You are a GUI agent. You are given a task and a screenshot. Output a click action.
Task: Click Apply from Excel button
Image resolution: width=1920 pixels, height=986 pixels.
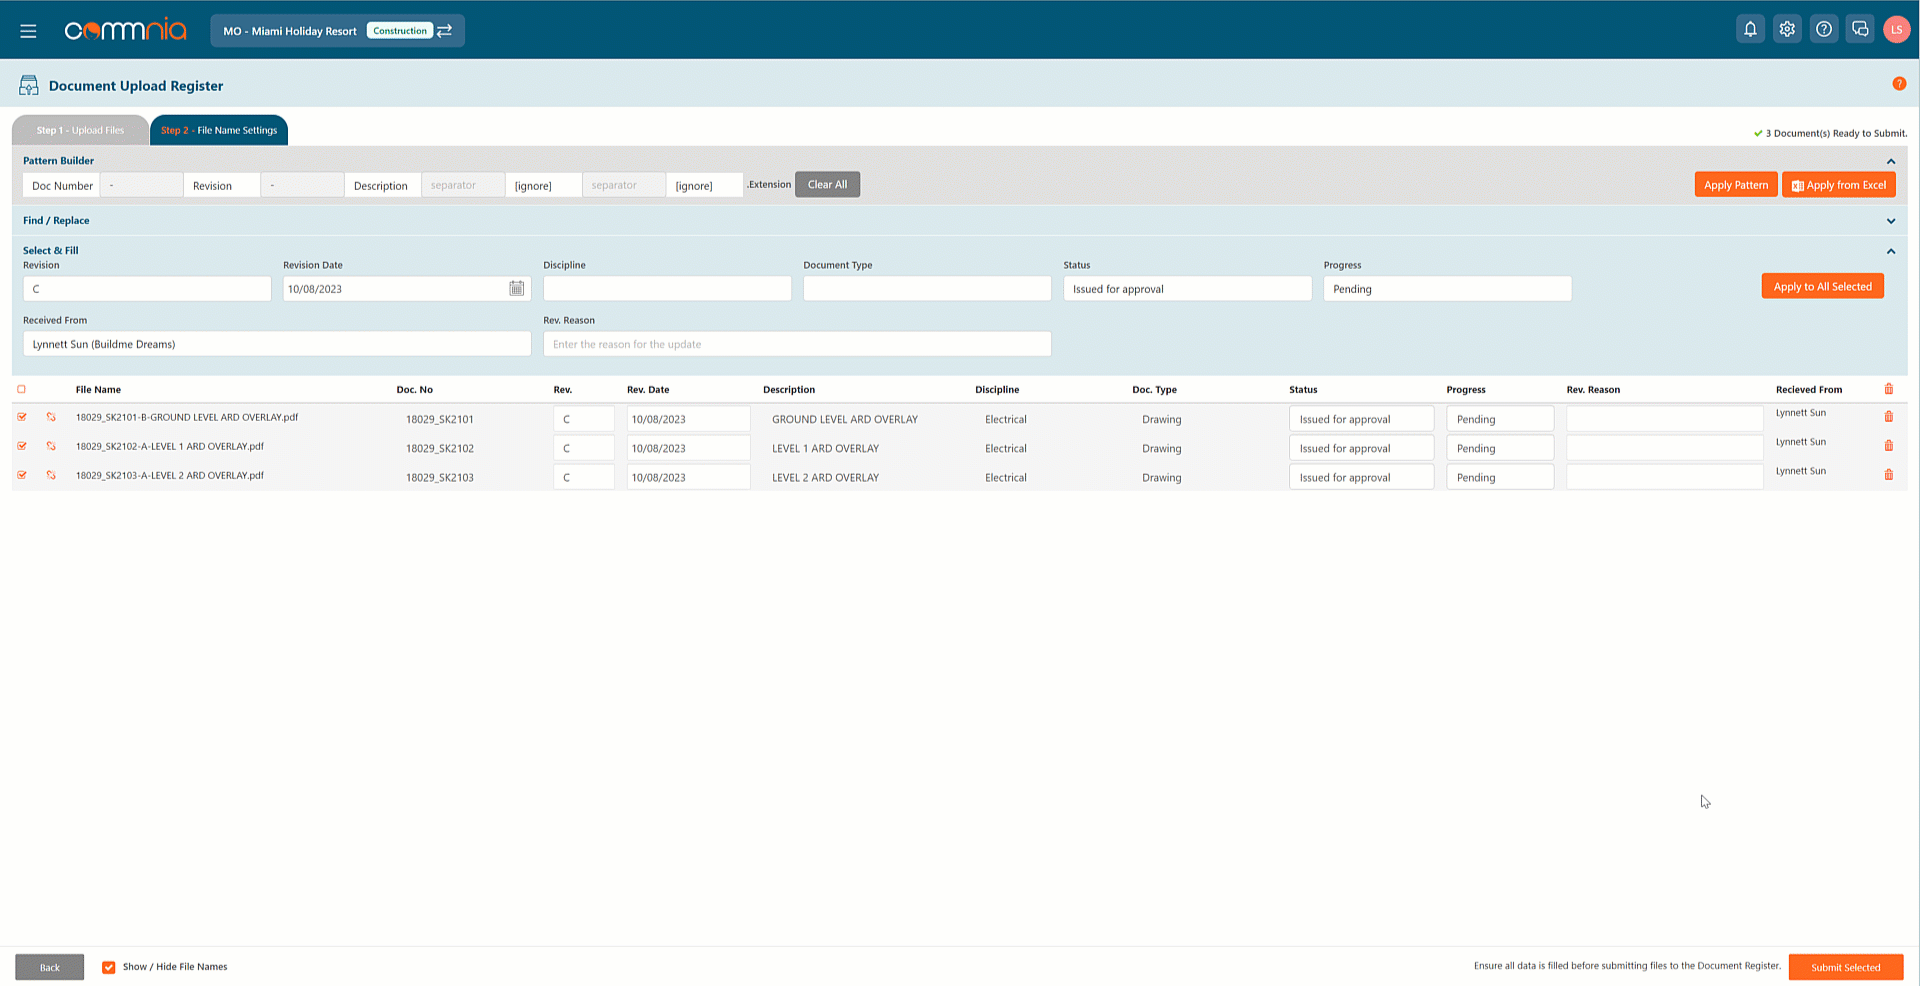[x=1838, y=185]
